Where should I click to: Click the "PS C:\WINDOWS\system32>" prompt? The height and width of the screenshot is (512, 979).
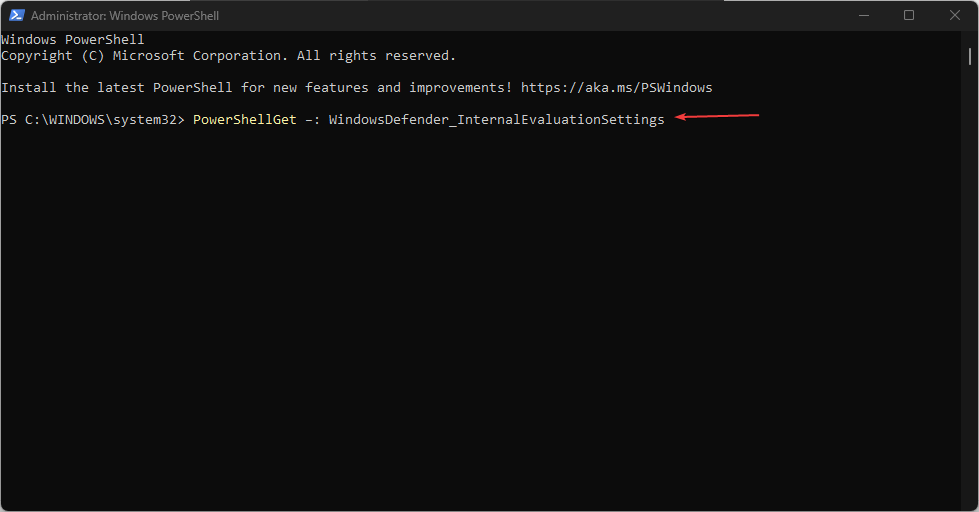[93, 120]
